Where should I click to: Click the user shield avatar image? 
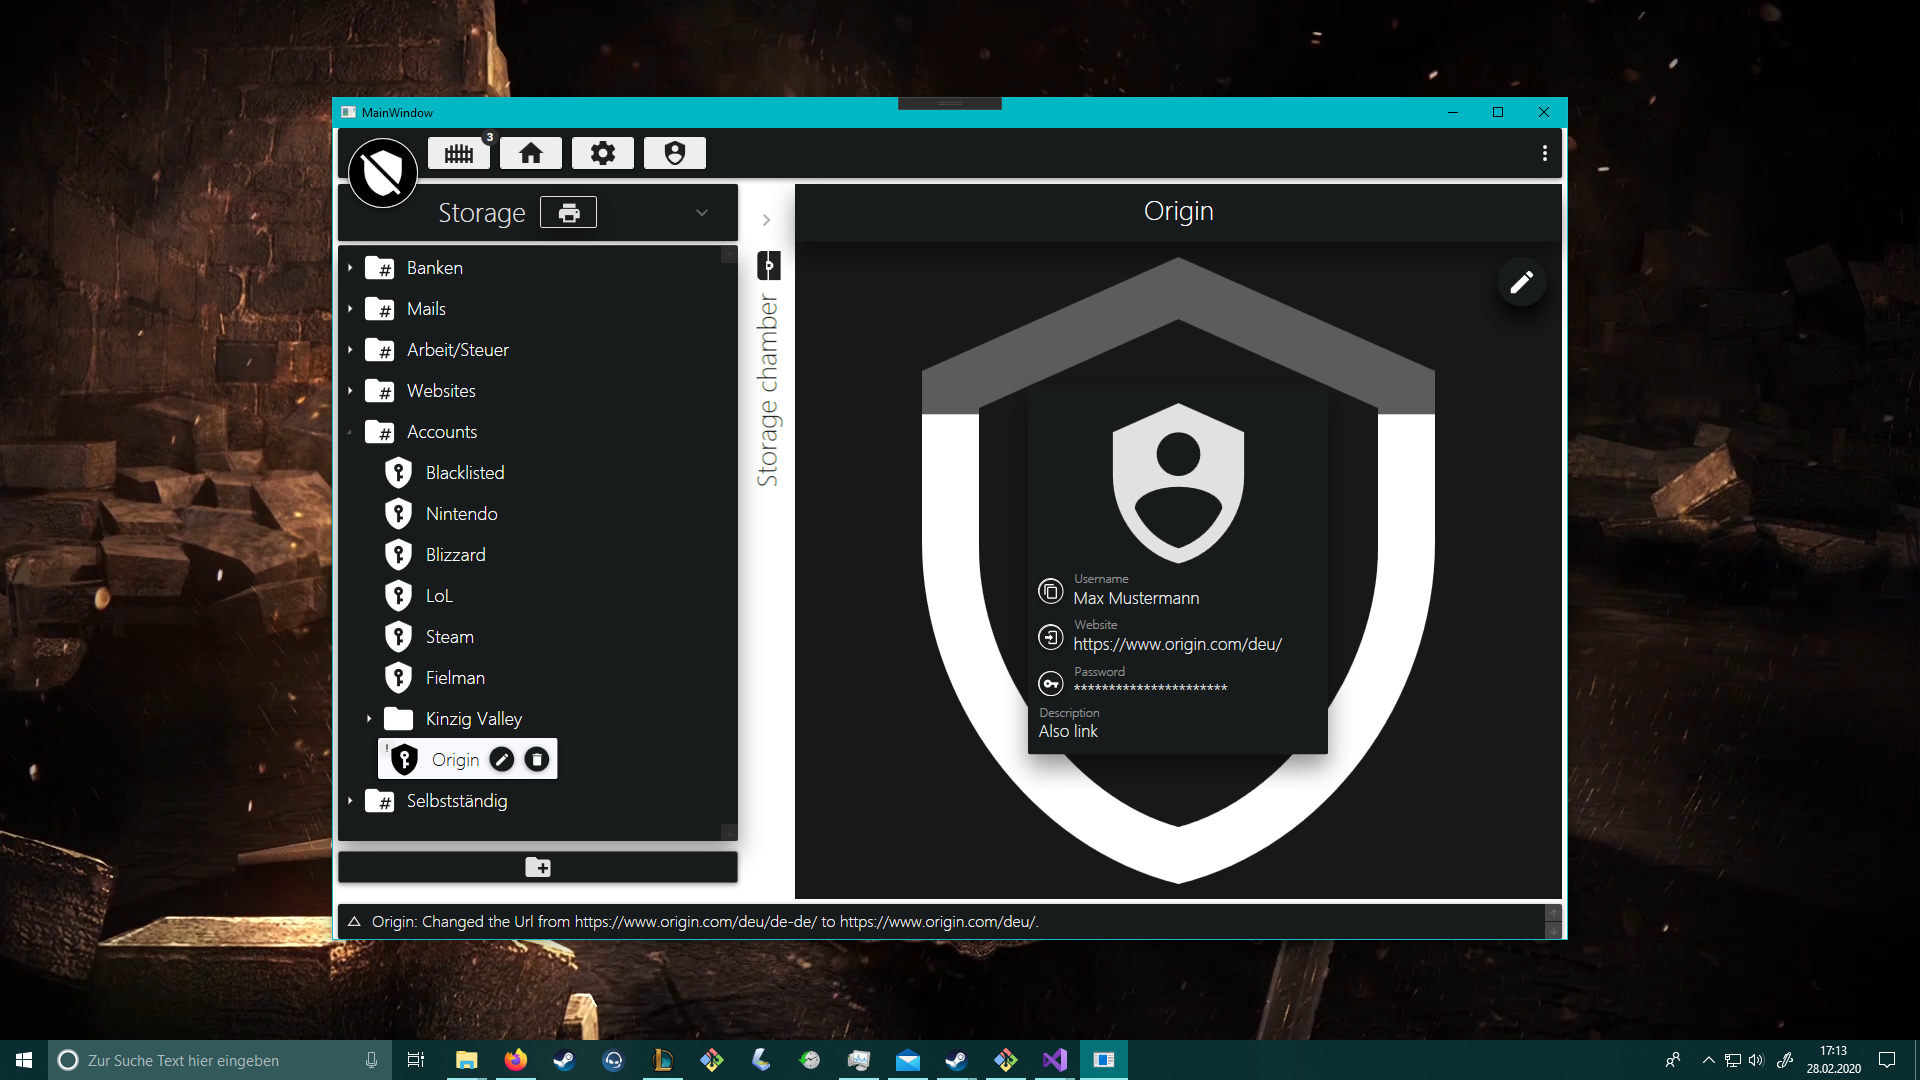(1178, 482)
